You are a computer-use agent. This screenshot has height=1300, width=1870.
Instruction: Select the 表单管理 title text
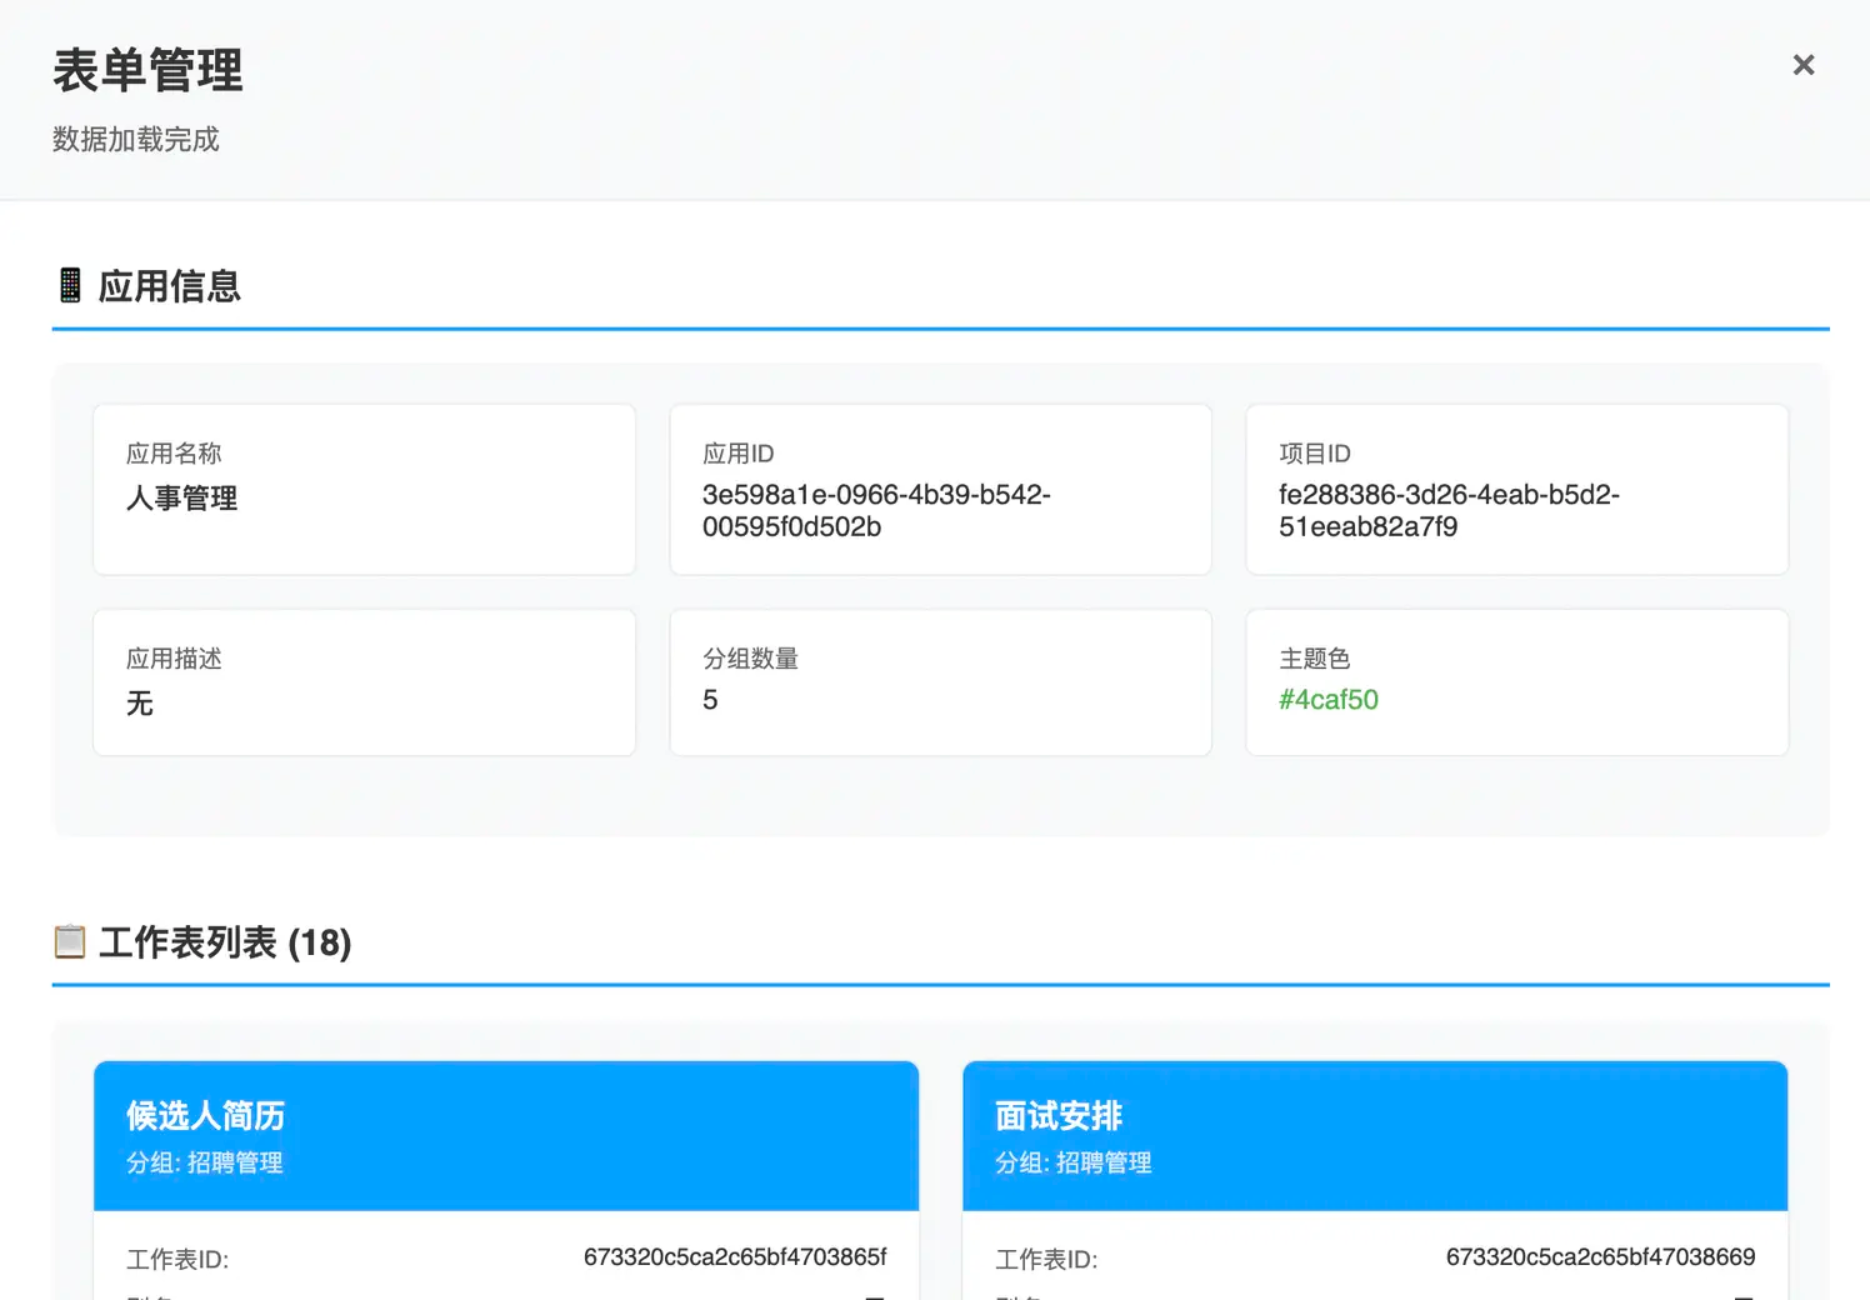pos(148,71)
